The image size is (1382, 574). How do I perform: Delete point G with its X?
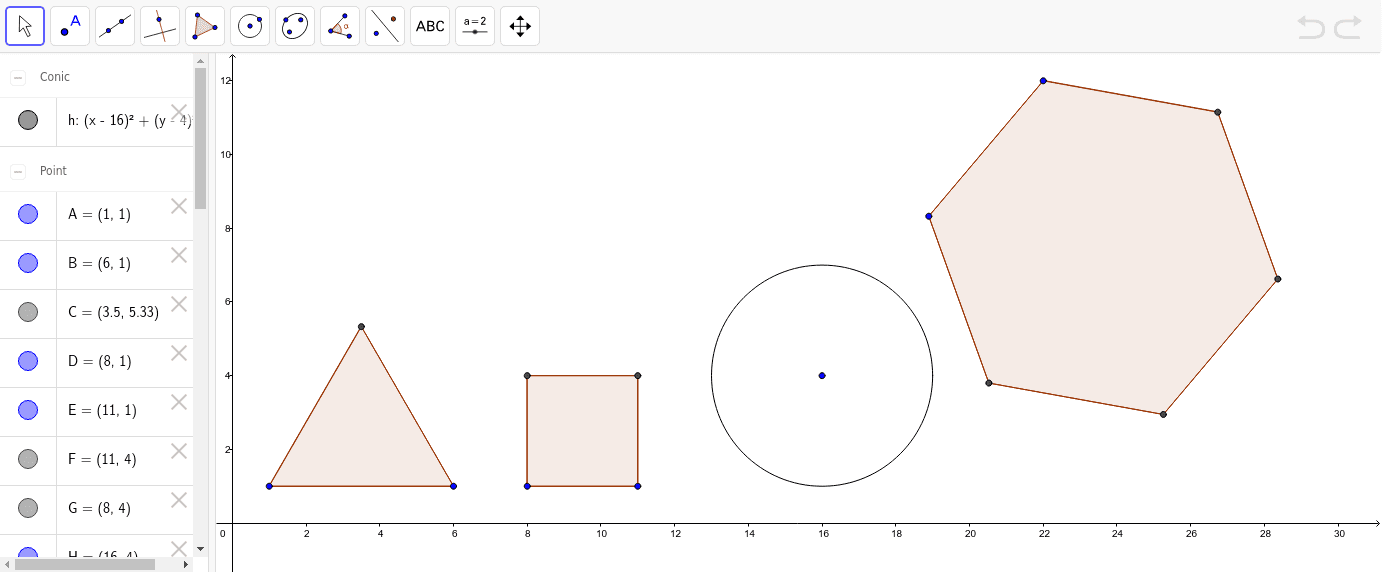tap(179, 500)
